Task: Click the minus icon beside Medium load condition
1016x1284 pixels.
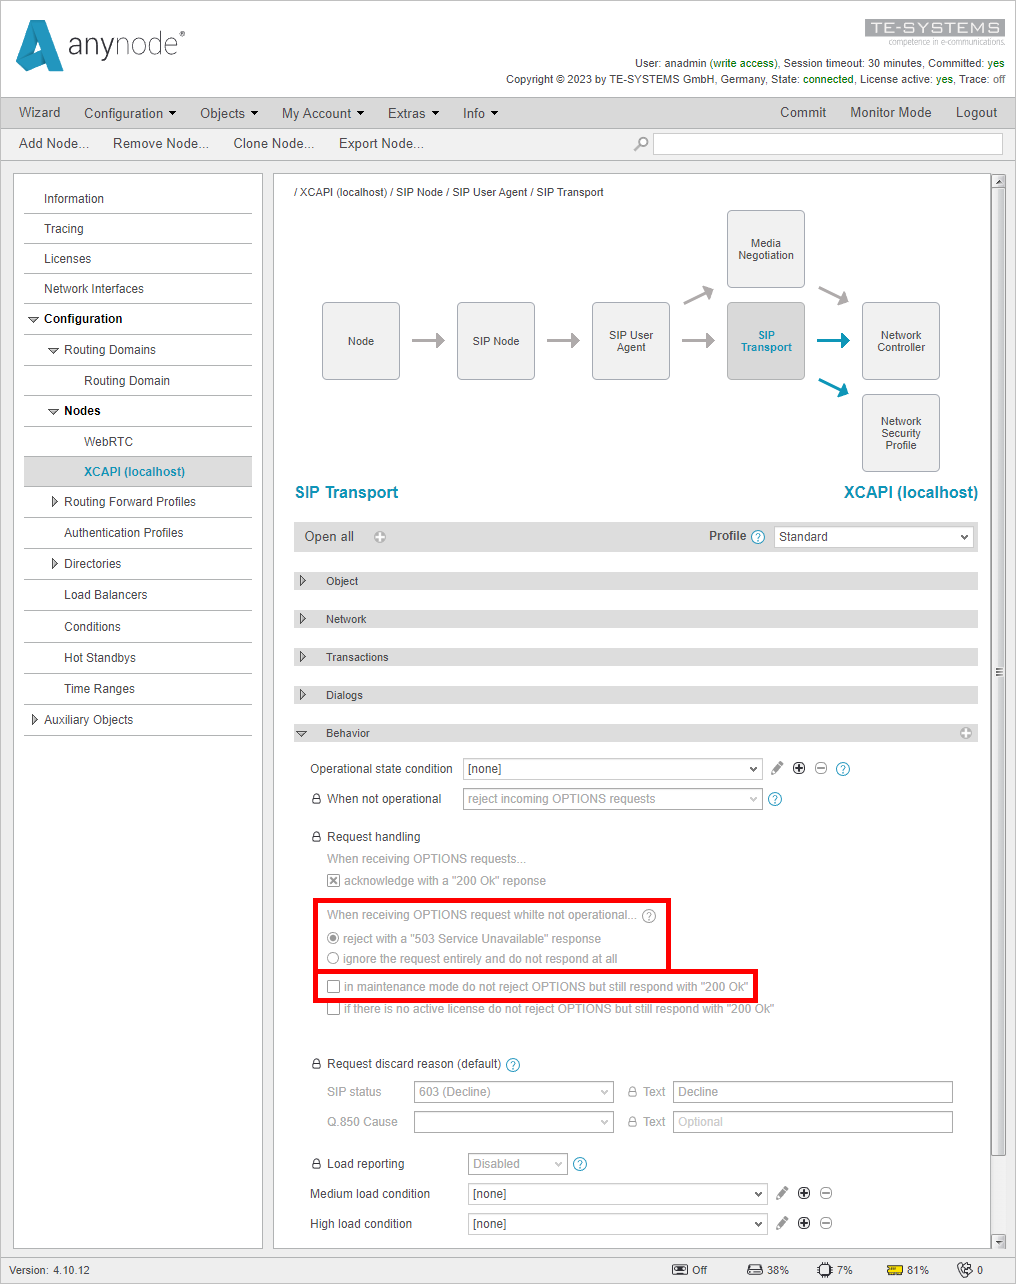Action: tap(826, 1193)
